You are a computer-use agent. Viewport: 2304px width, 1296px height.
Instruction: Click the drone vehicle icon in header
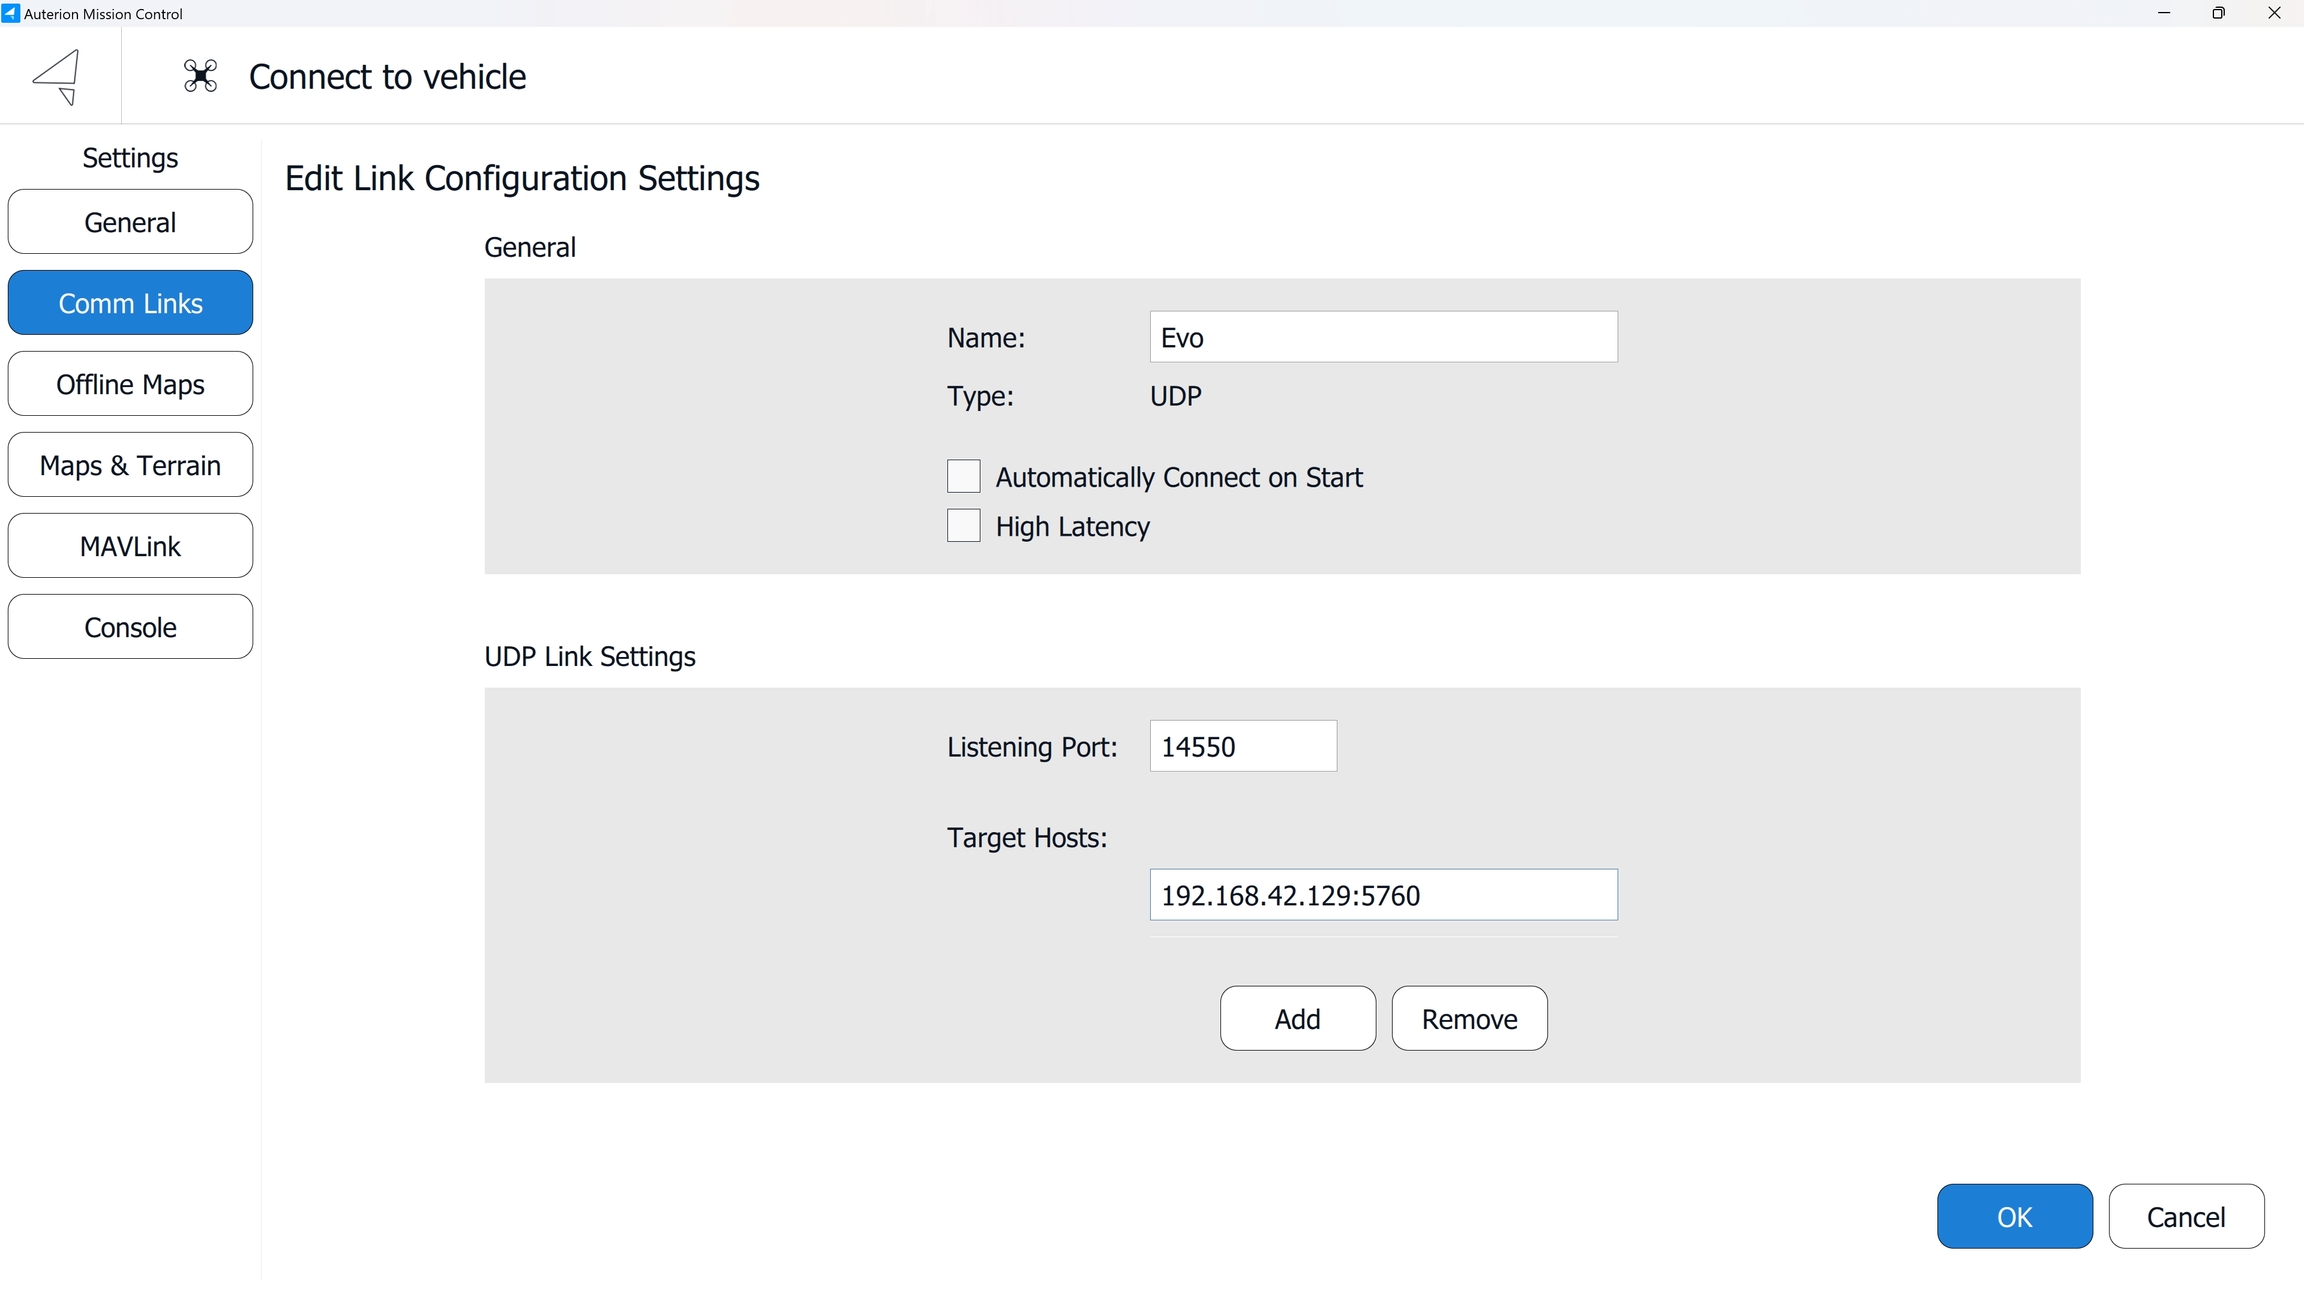200,76
